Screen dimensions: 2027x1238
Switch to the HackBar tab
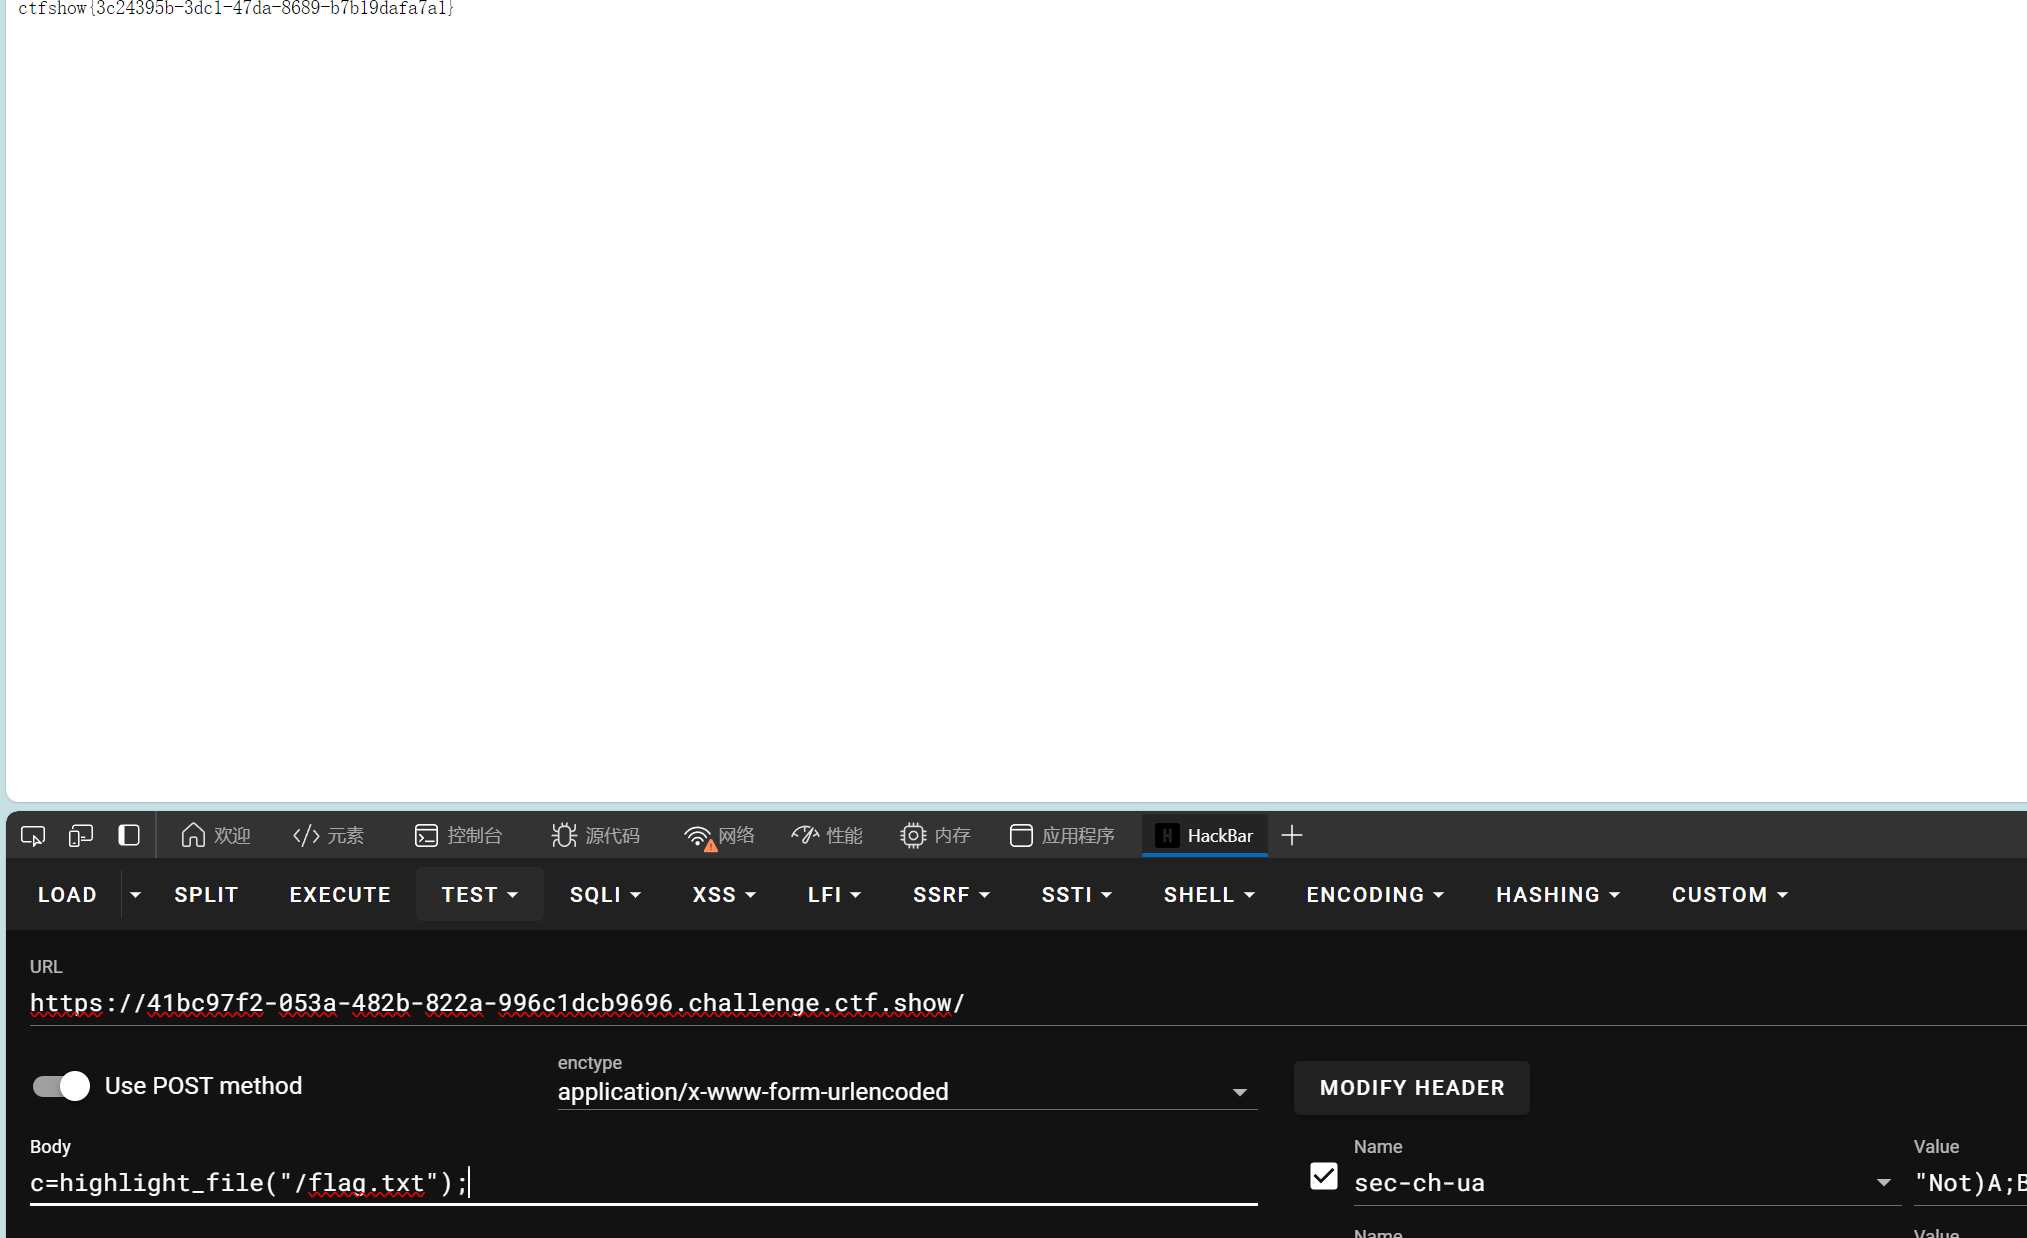coord(1205,835)
